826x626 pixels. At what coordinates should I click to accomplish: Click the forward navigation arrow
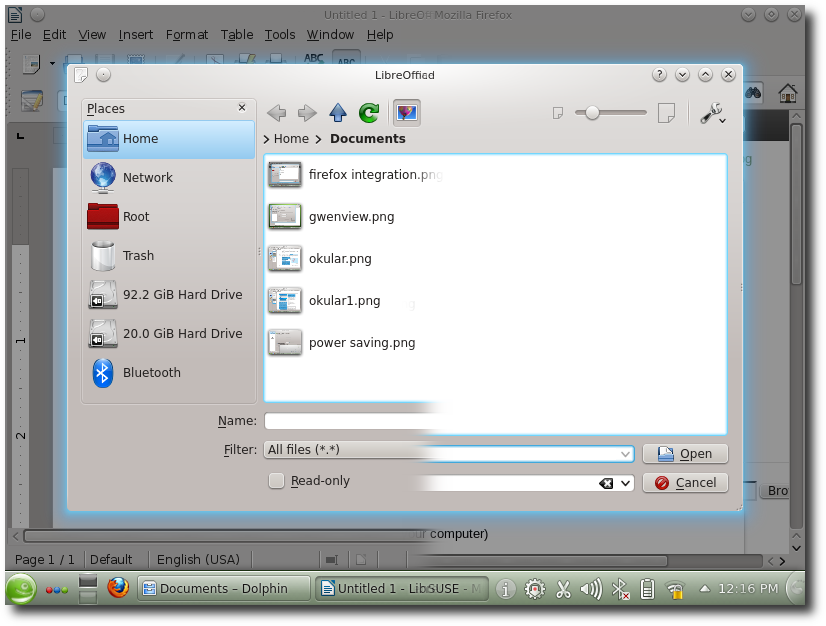[307, 113]
